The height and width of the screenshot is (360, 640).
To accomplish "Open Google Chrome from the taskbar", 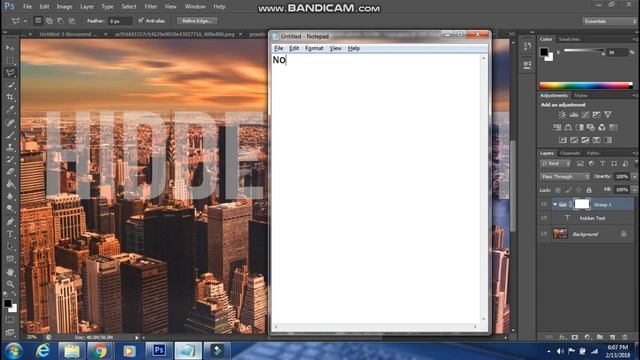I will point(99,351).
